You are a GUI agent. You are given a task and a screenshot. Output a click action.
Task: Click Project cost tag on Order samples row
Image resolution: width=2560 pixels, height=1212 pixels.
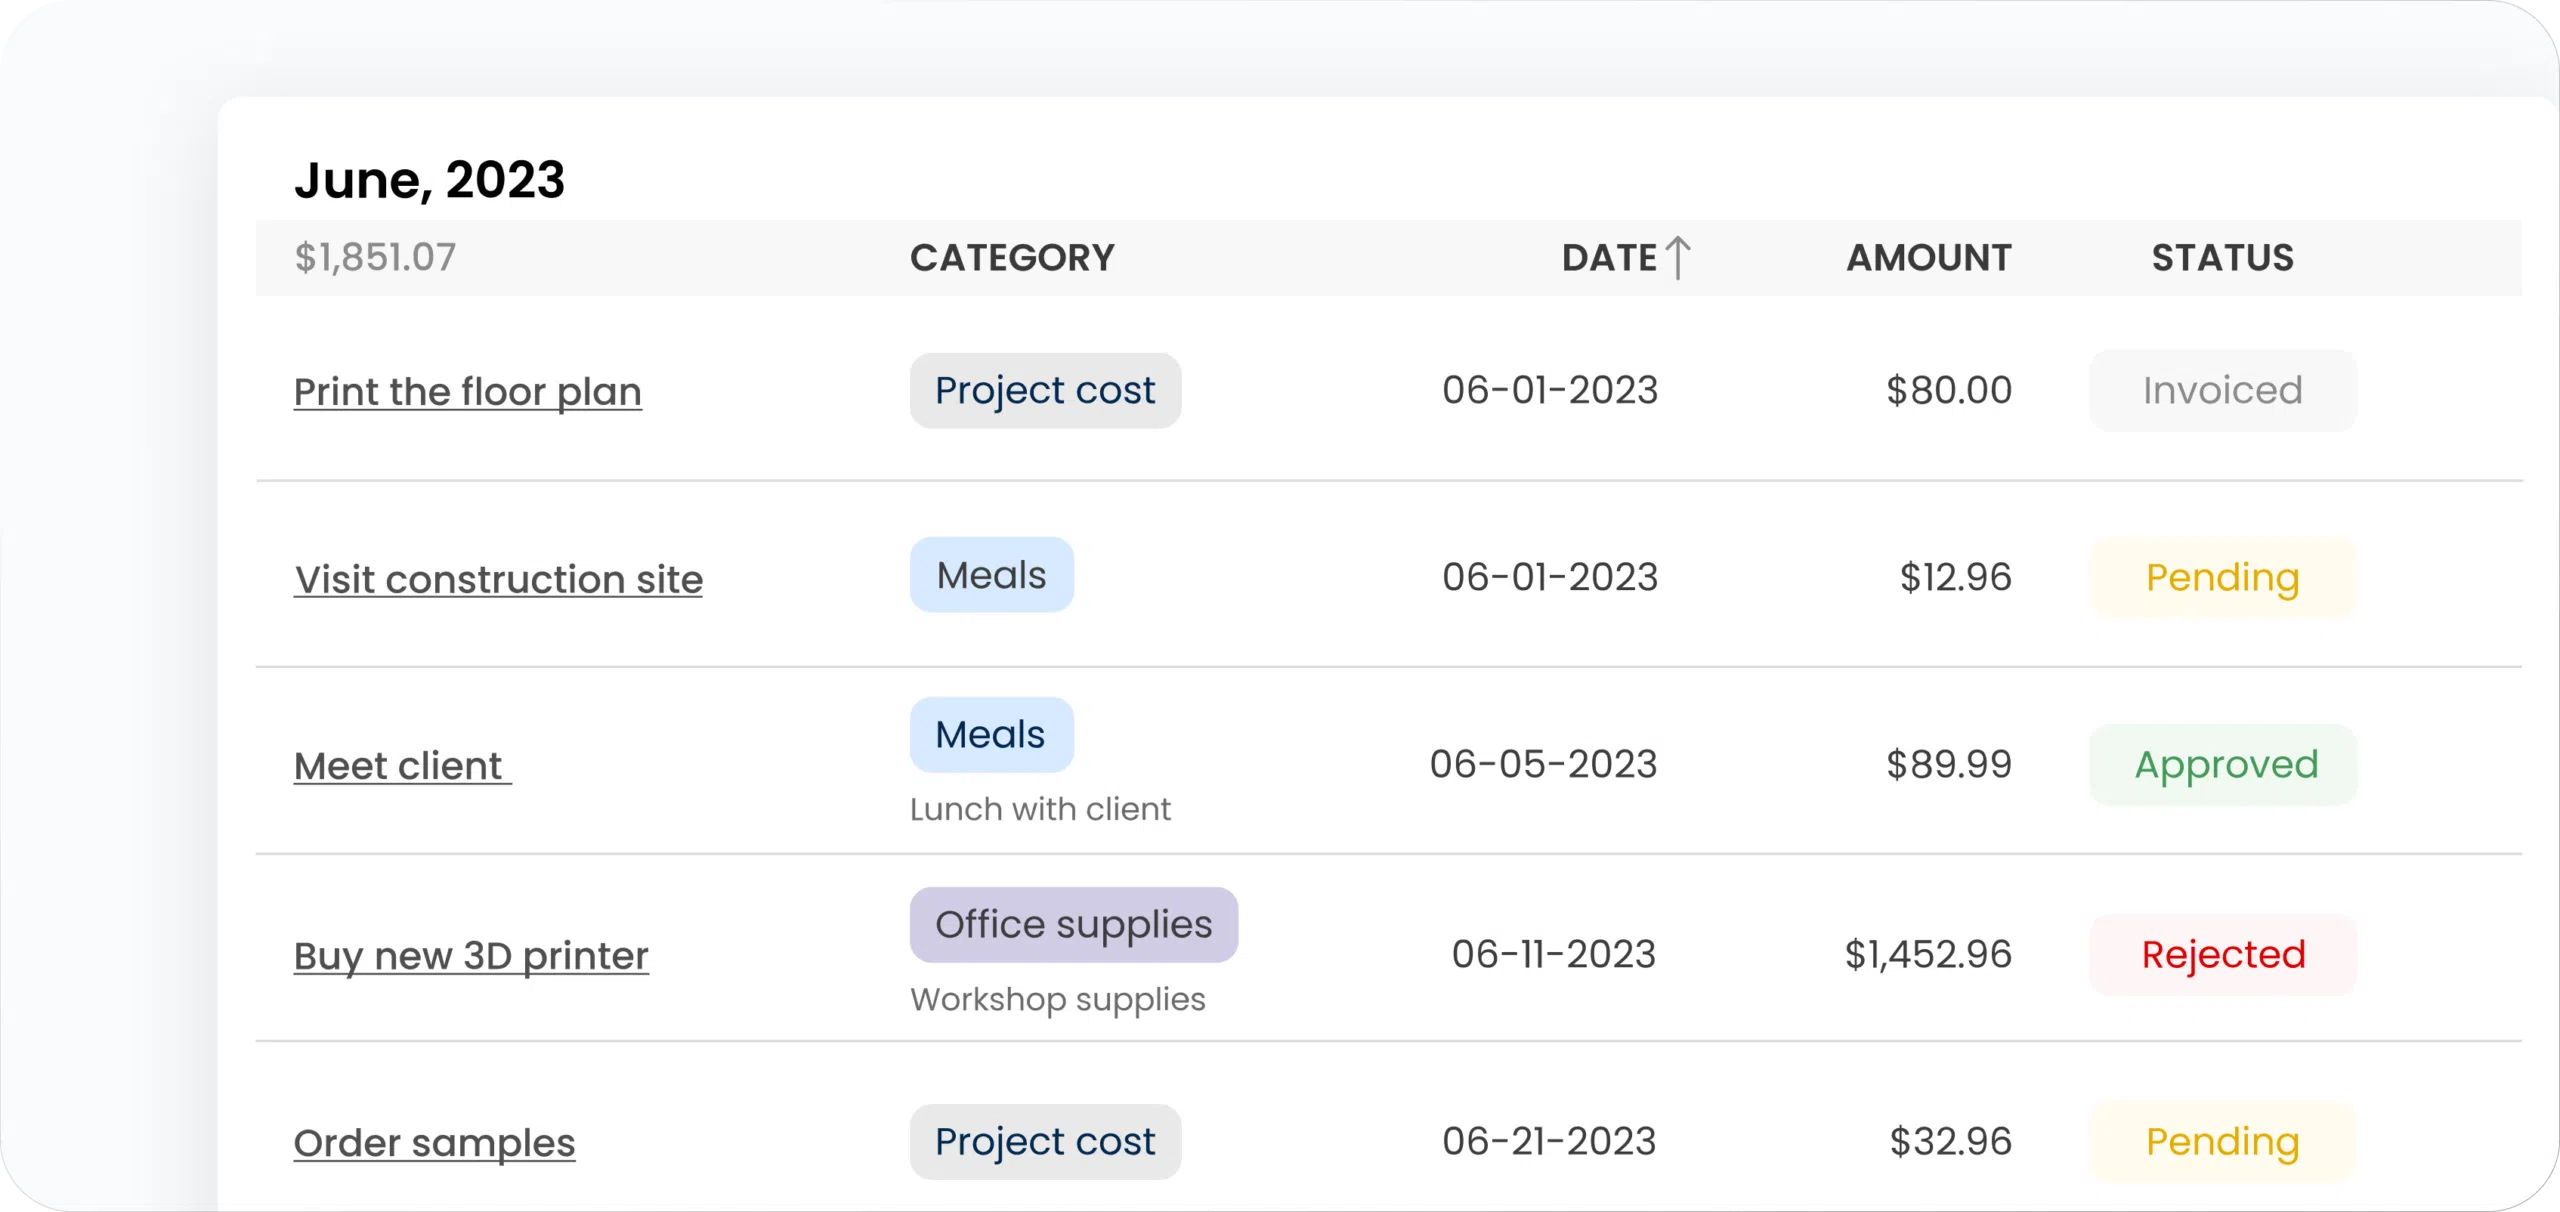[x=1045, y=1142]
